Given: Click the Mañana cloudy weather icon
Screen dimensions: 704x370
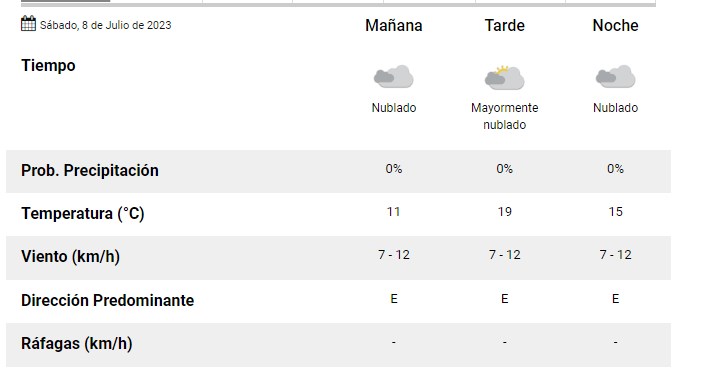Looking at the screenshot, I should (x=394, y=76).
